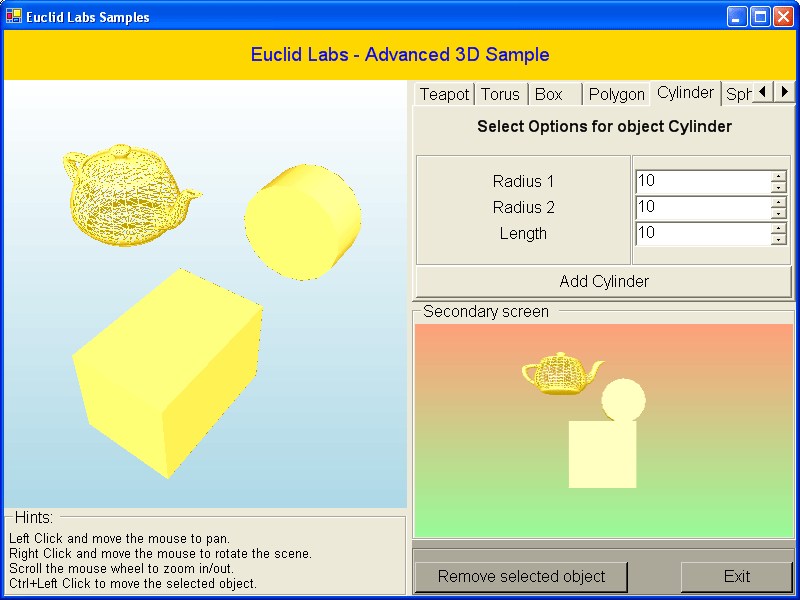Screen dimensions: 800x600
Task: Click Remove selected object button
Action: click(x=521, y=576)
